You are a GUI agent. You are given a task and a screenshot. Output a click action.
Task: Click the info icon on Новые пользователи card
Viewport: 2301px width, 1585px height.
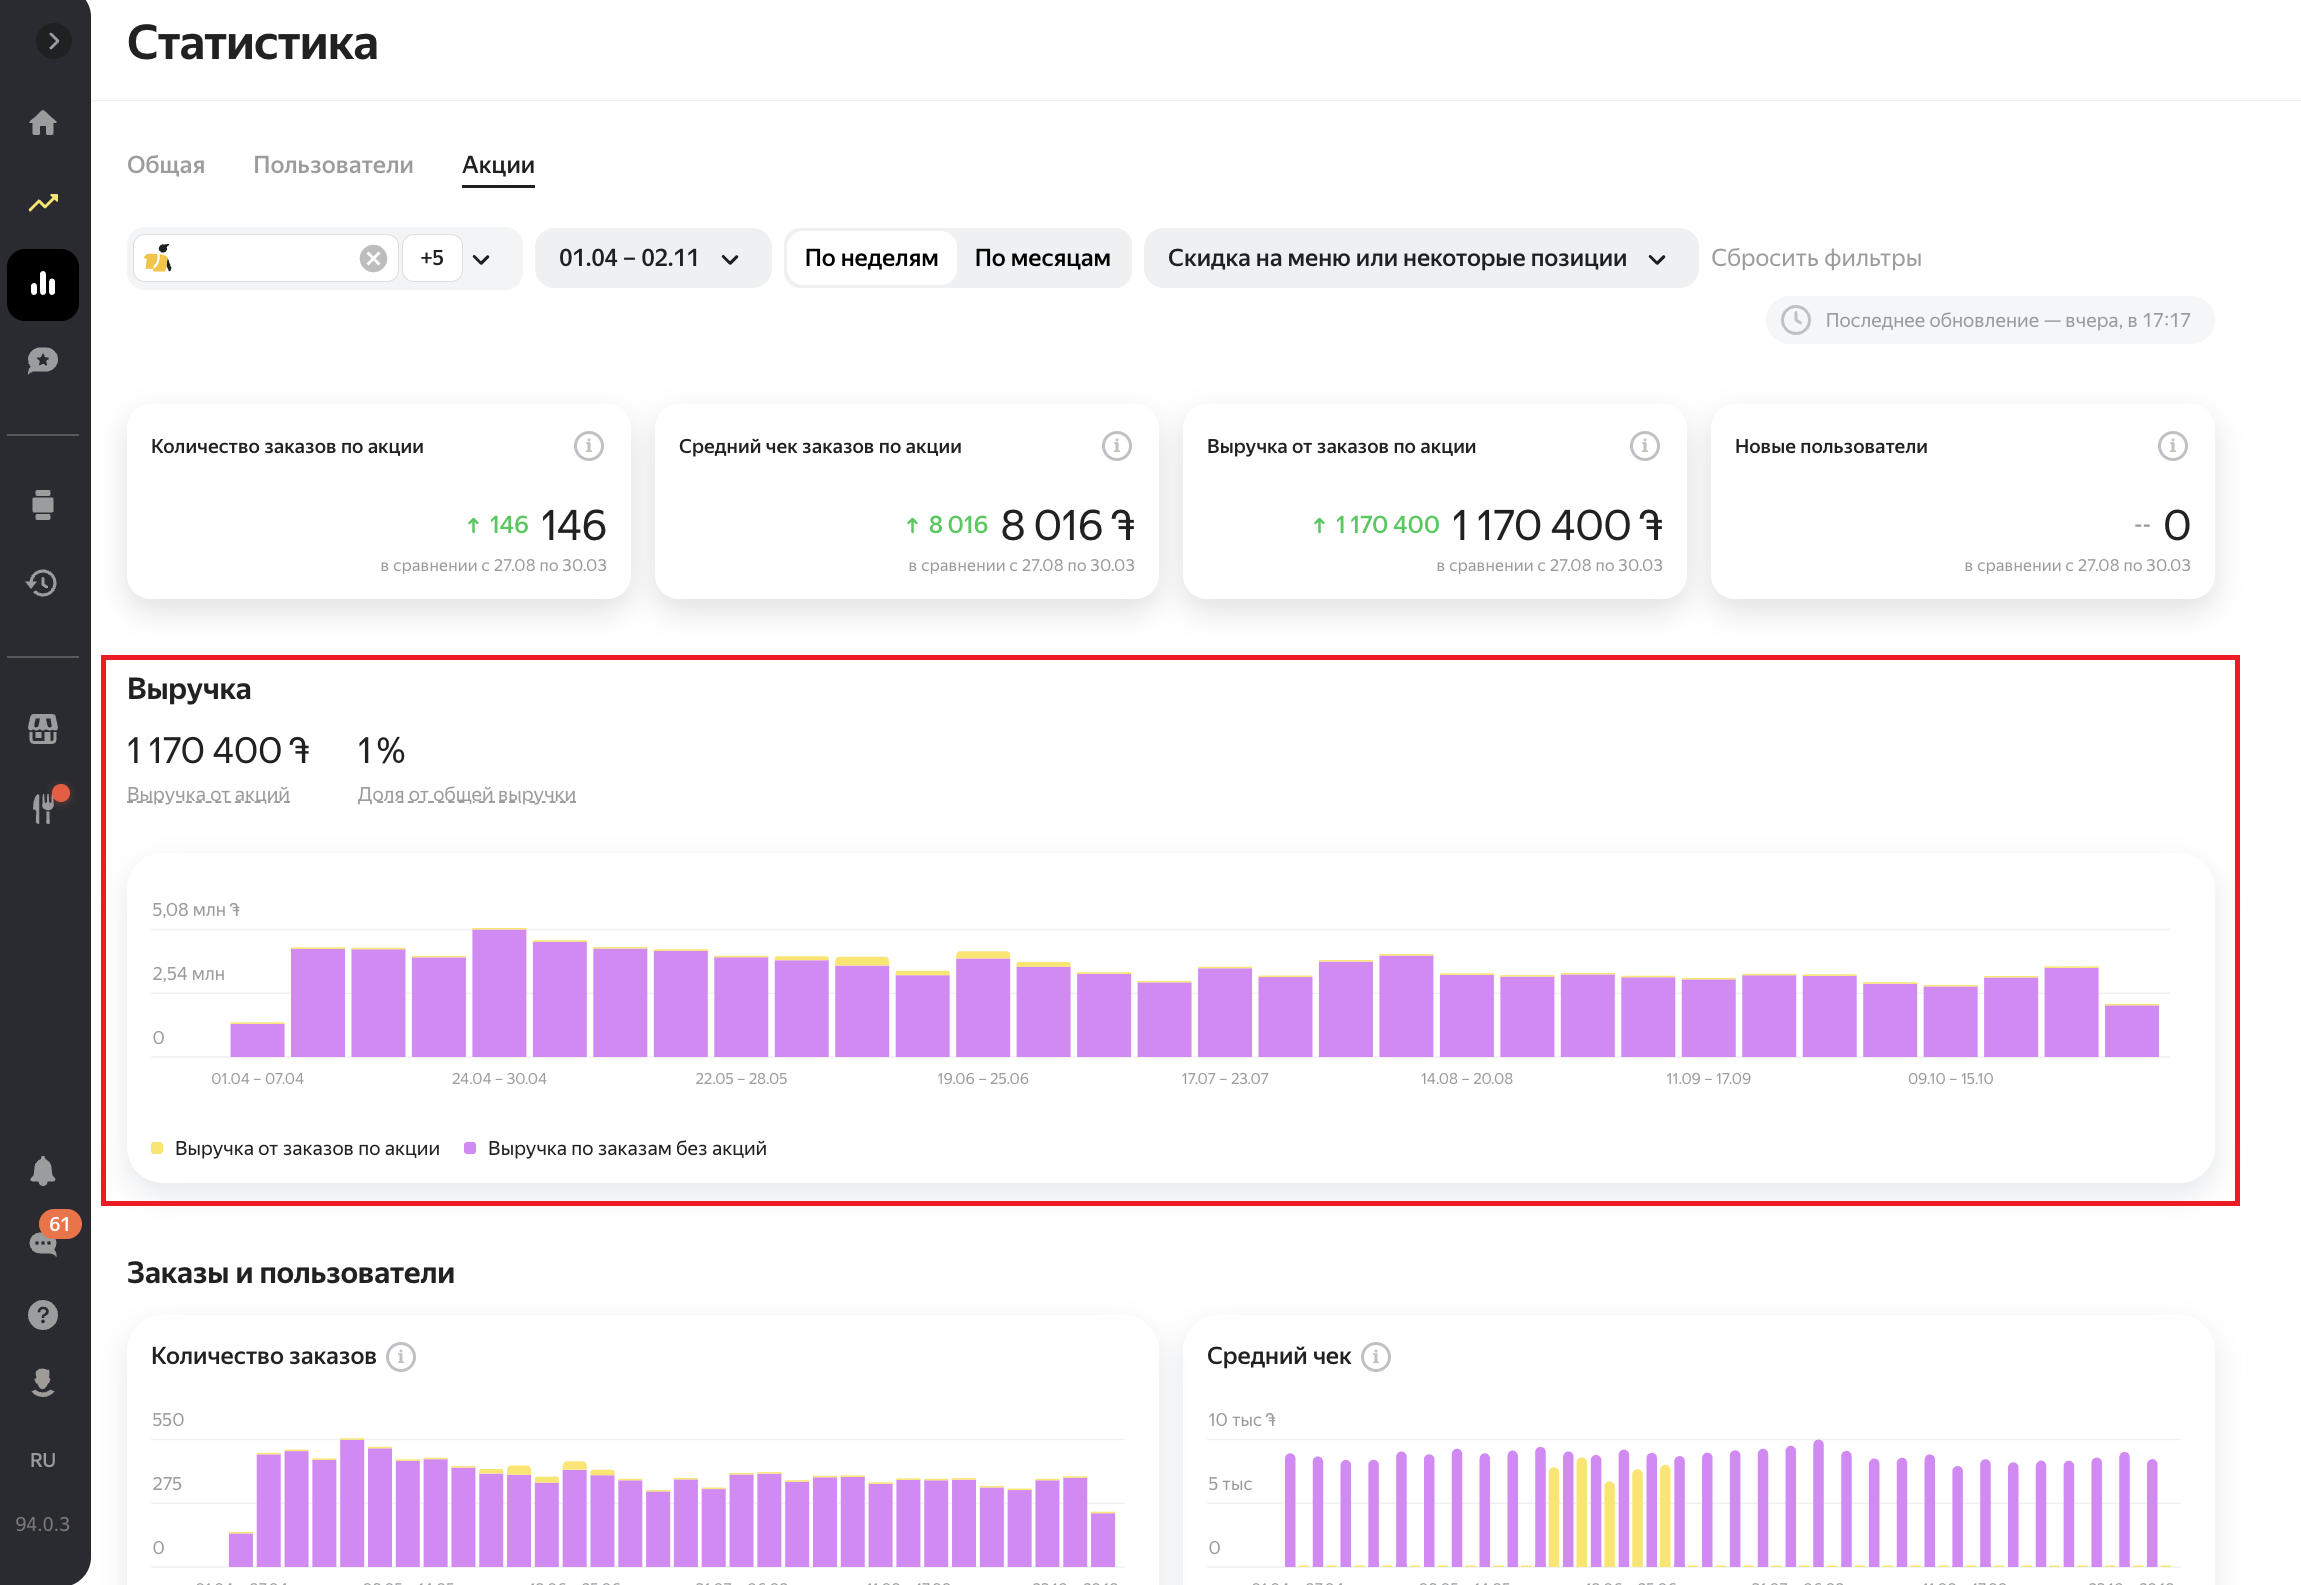[2172, 446]
